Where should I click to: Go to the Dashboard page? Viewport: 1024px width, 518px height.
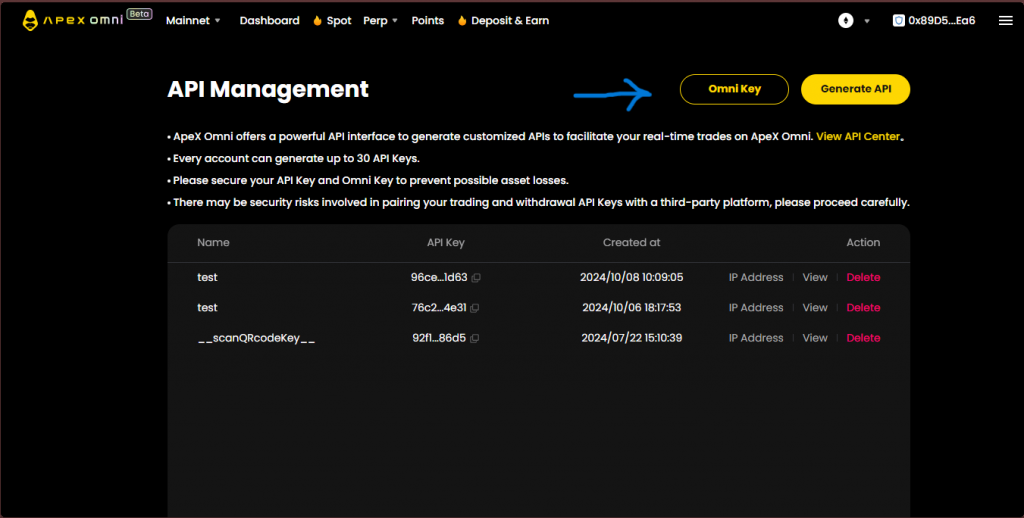coord(269,20)
